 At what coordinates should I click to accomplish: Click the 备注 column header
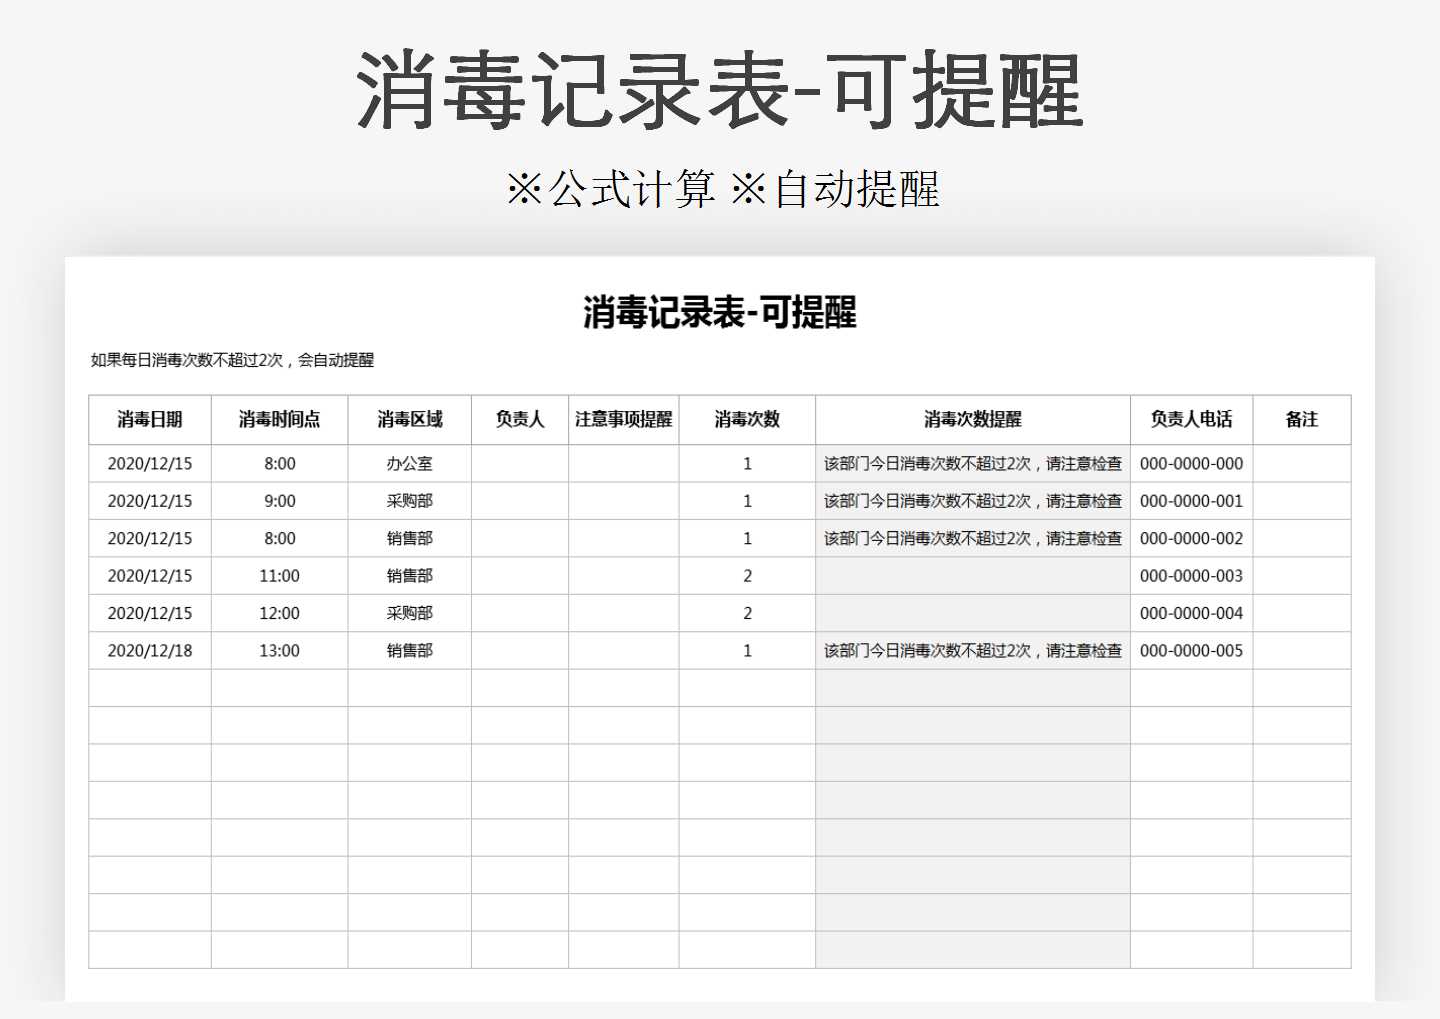[1301, 419]
